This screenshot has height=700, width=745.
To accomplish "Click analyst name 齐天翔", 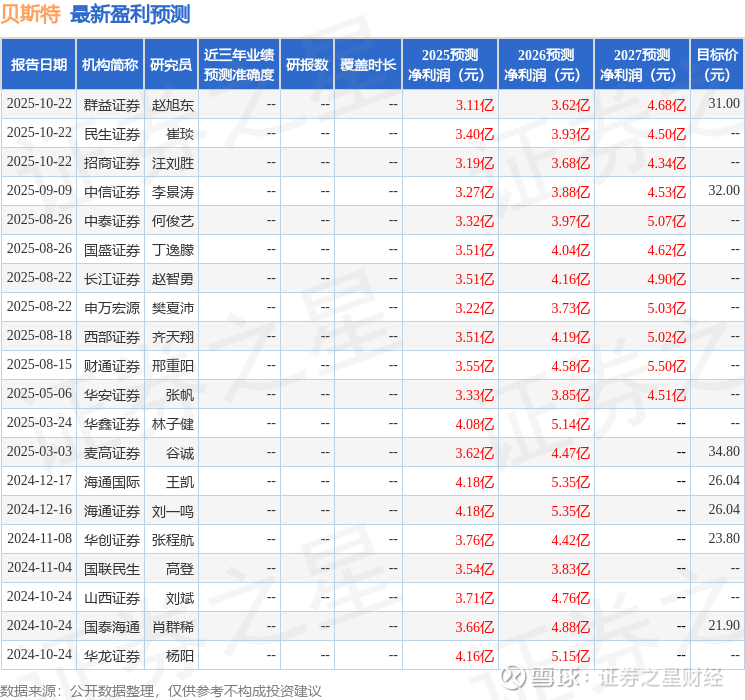I will 173,337.
